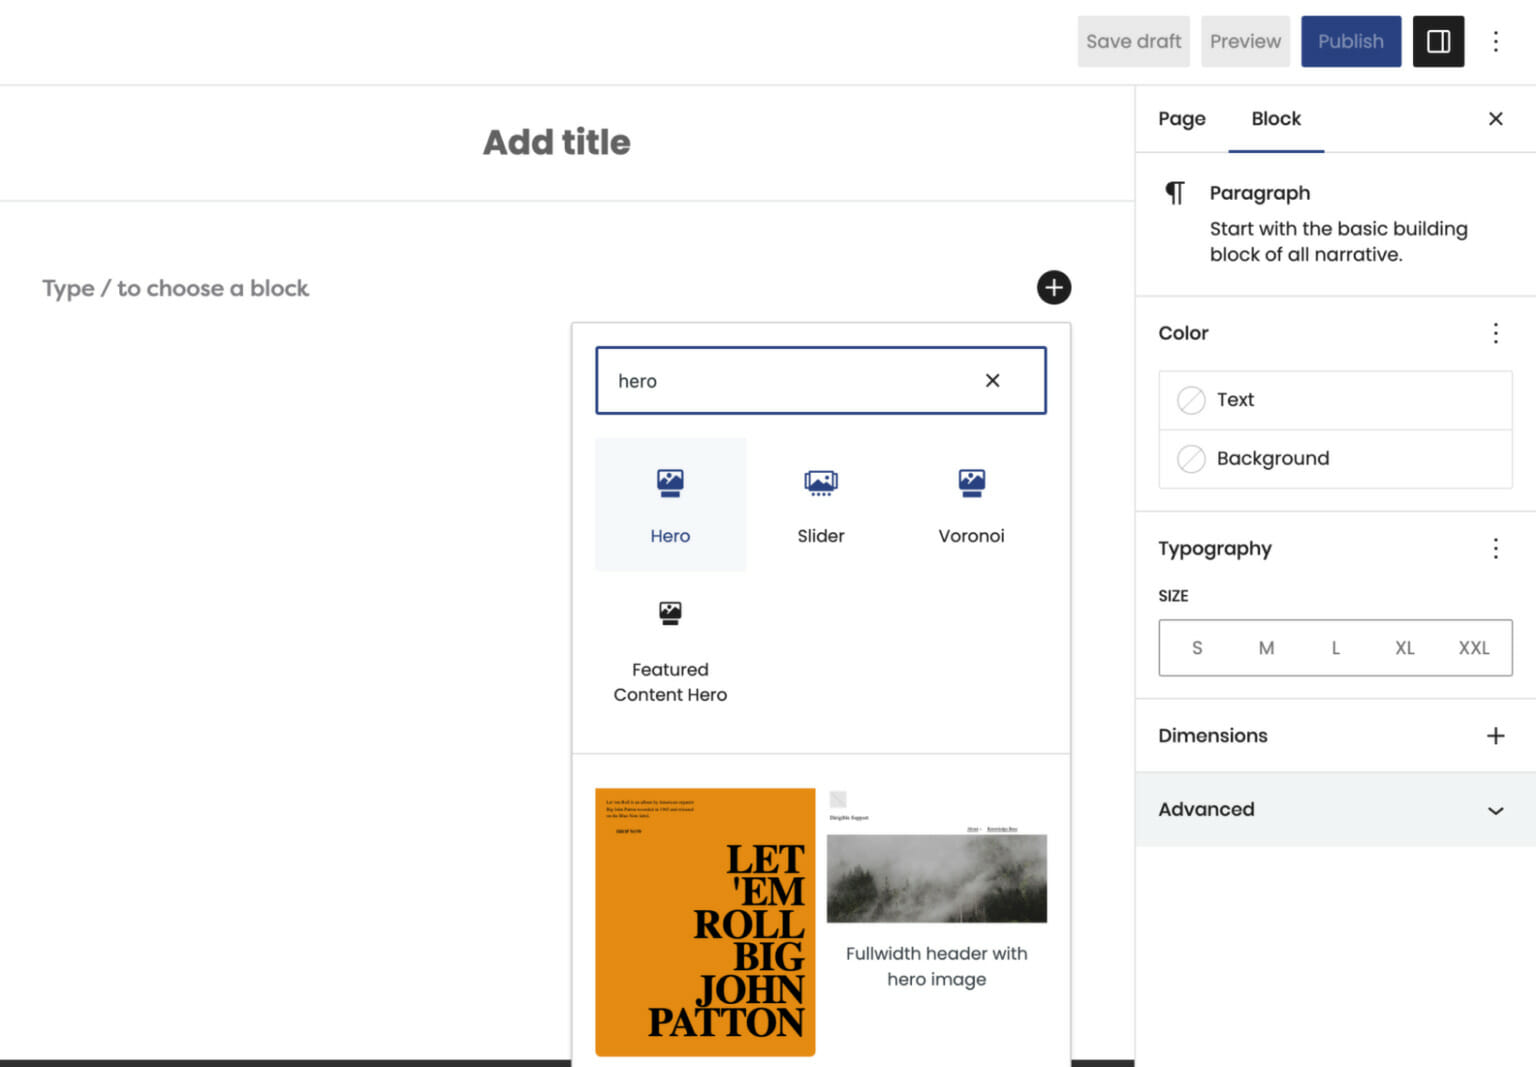Insert the Slider block

point(820,504)
